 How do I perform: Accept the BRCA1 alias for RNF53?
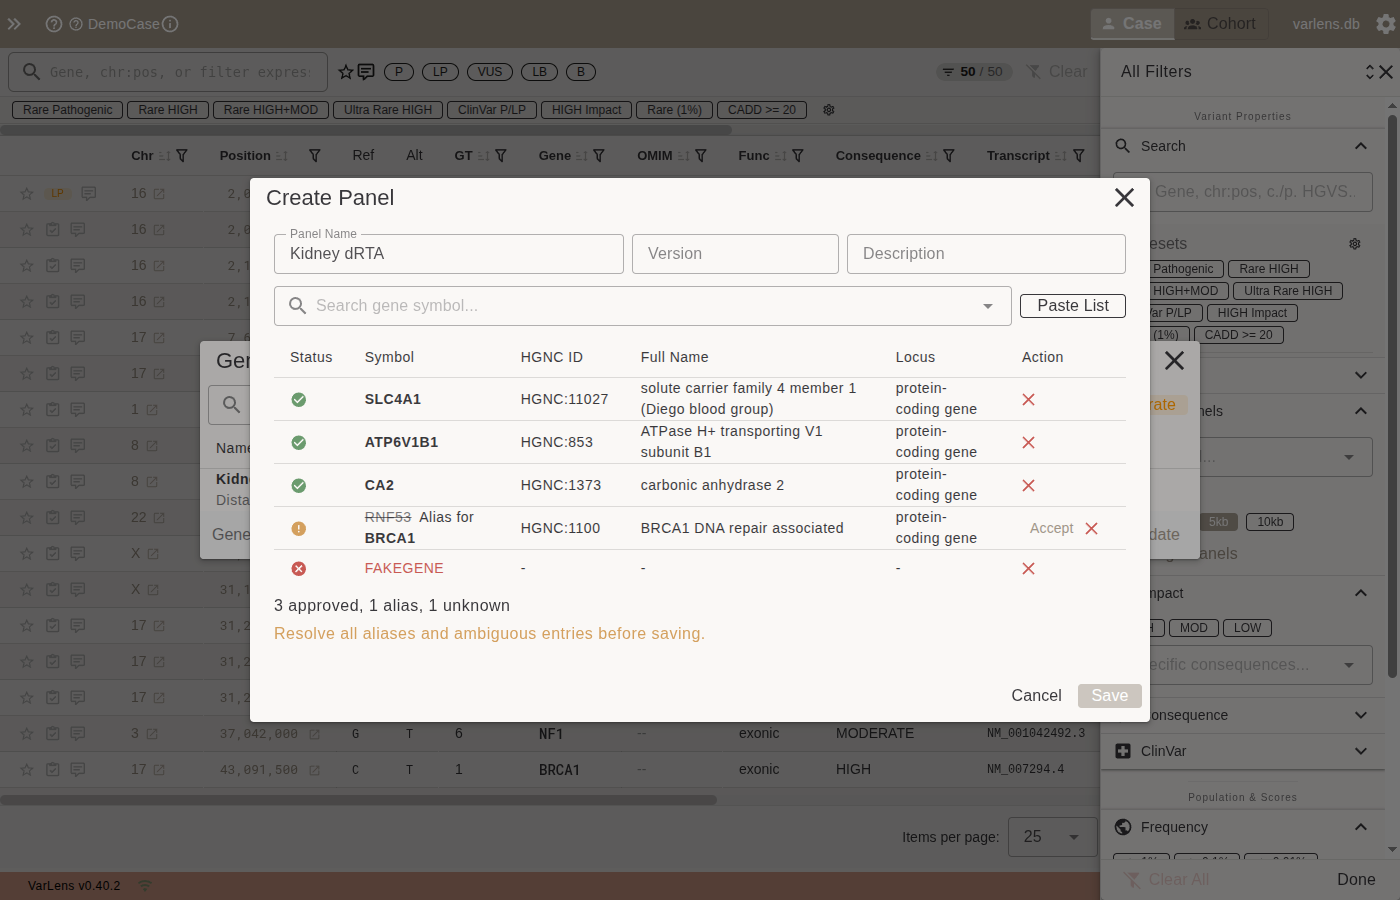(1053, 528)
